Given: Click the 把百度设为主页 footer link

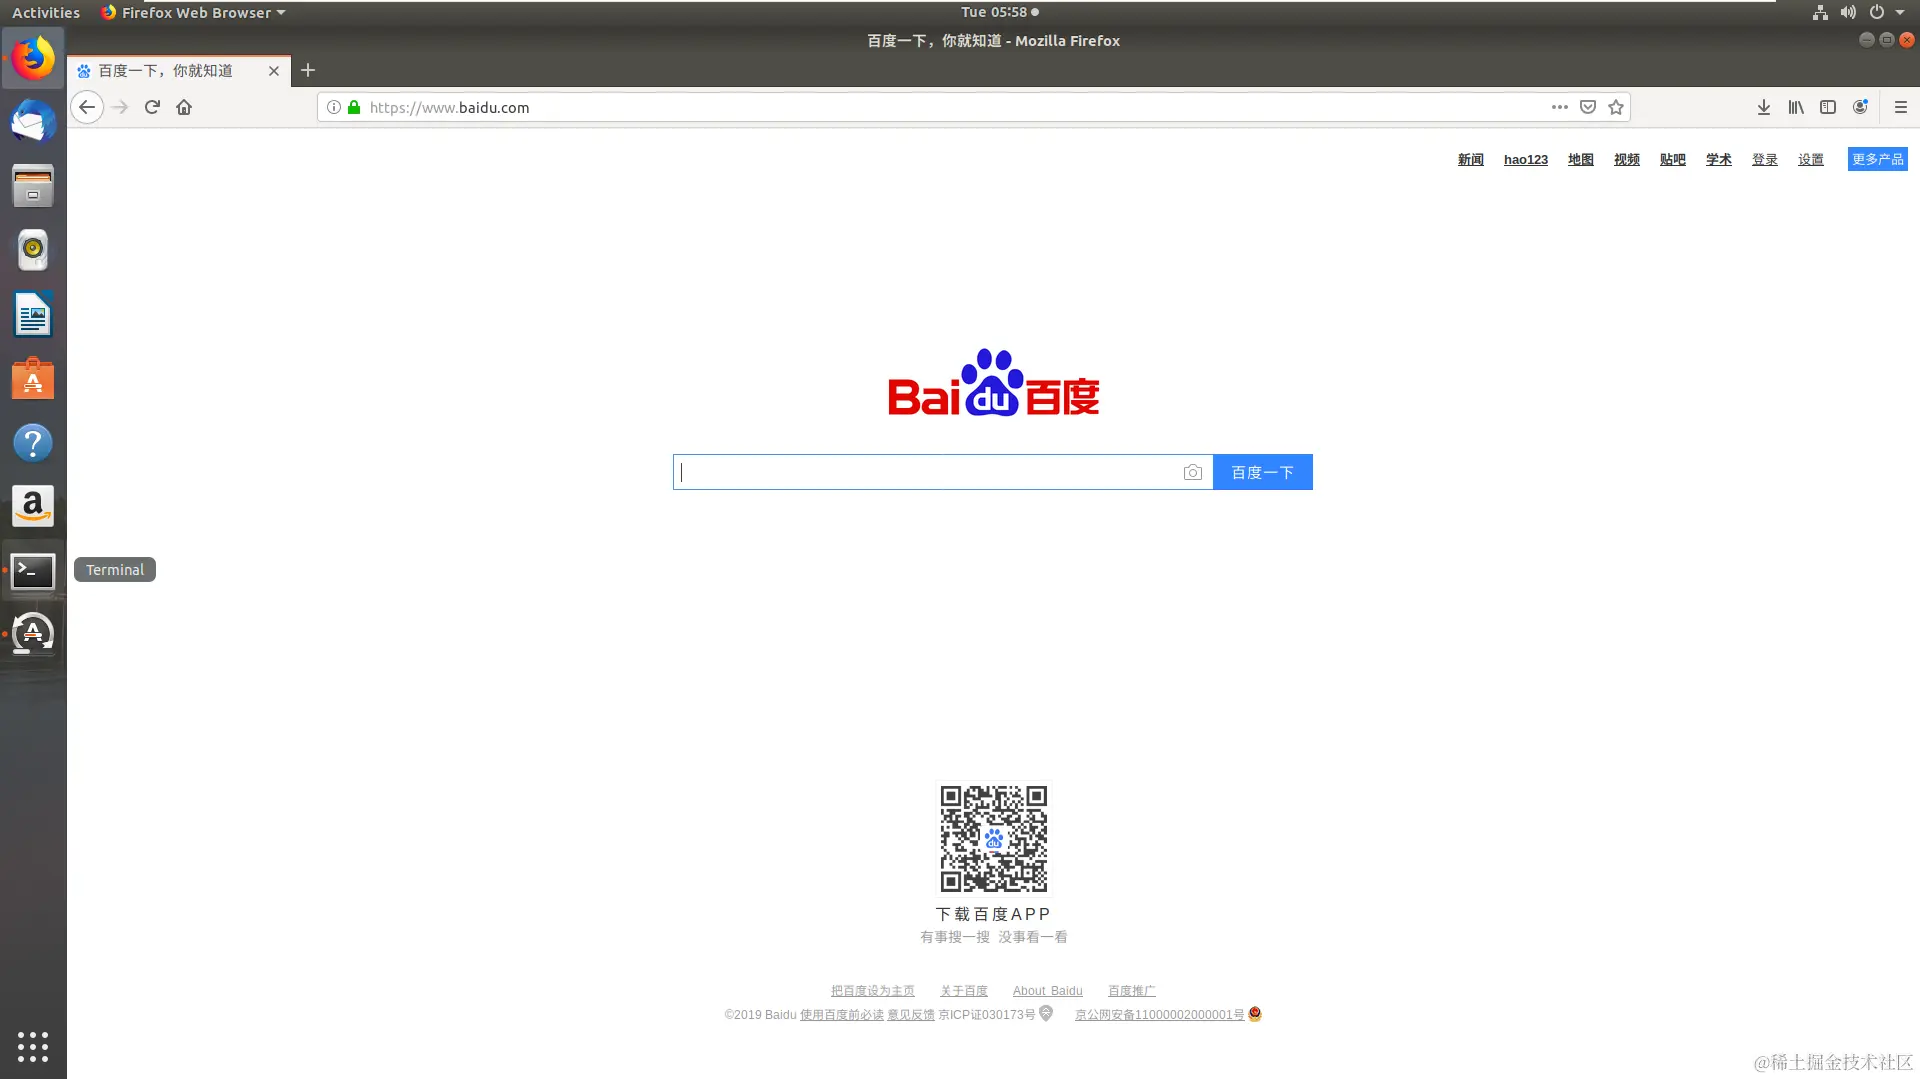Looking at the screenshot, I should coord(873,991).
